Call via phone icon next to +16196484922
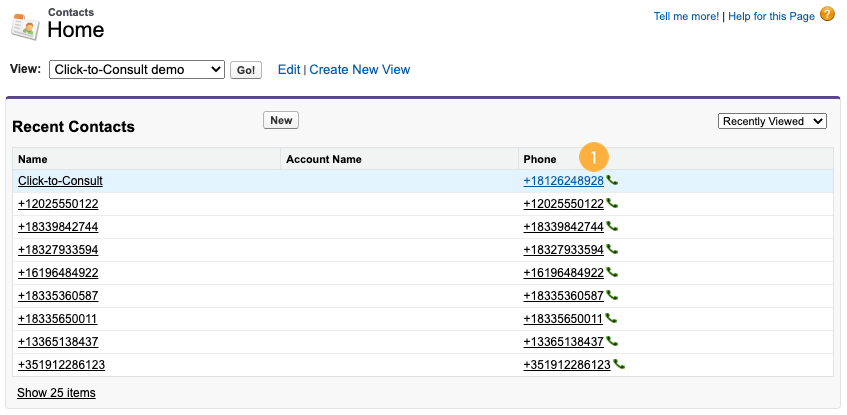The width and height of the screenshot is (847, 415). pos(612,272)
